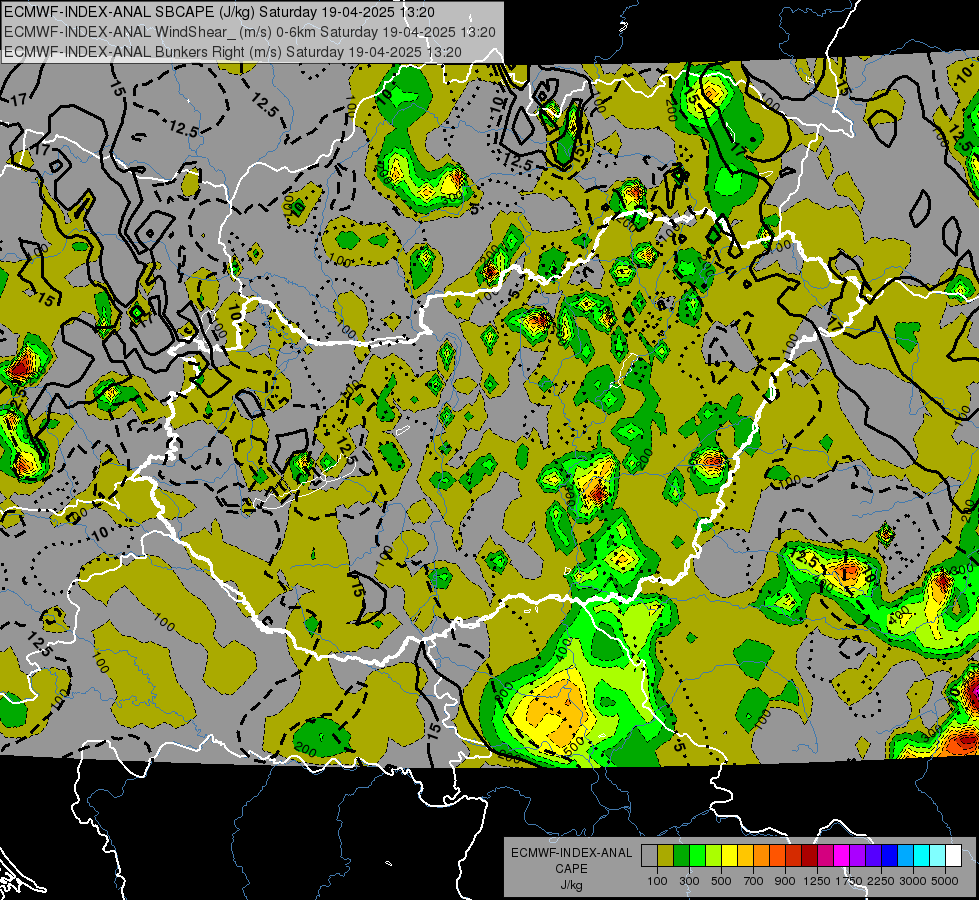Click the pure blue legend swatch after 2250

click(x=890, y=856)
